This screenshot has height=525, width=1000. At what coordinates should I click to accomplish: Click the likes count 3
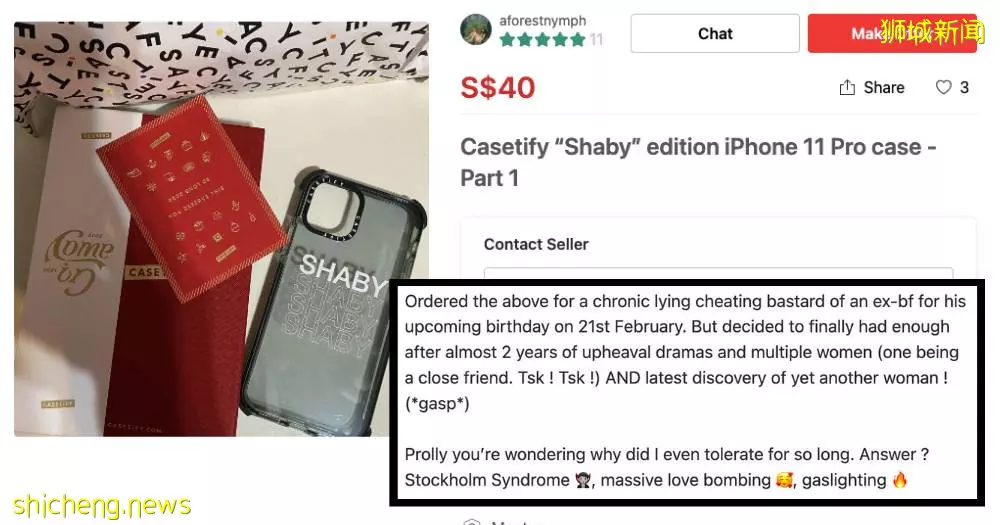(x=964, y=87)
